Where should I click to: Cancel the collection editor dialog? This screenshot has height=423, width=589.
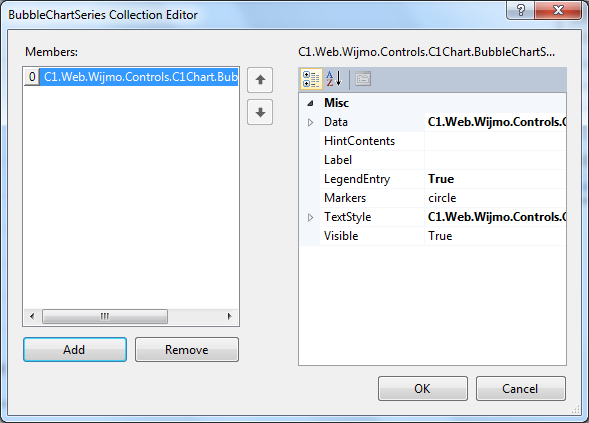520,388
